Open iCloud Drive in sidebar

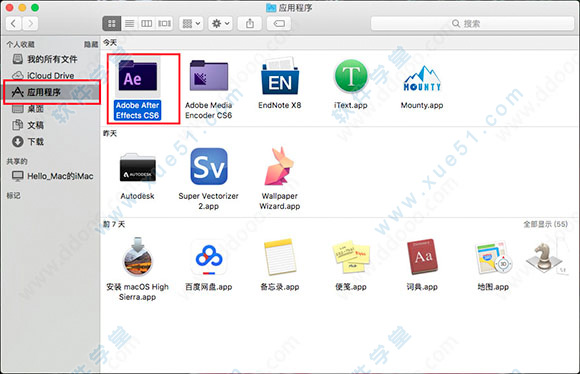tap(52, 75)
